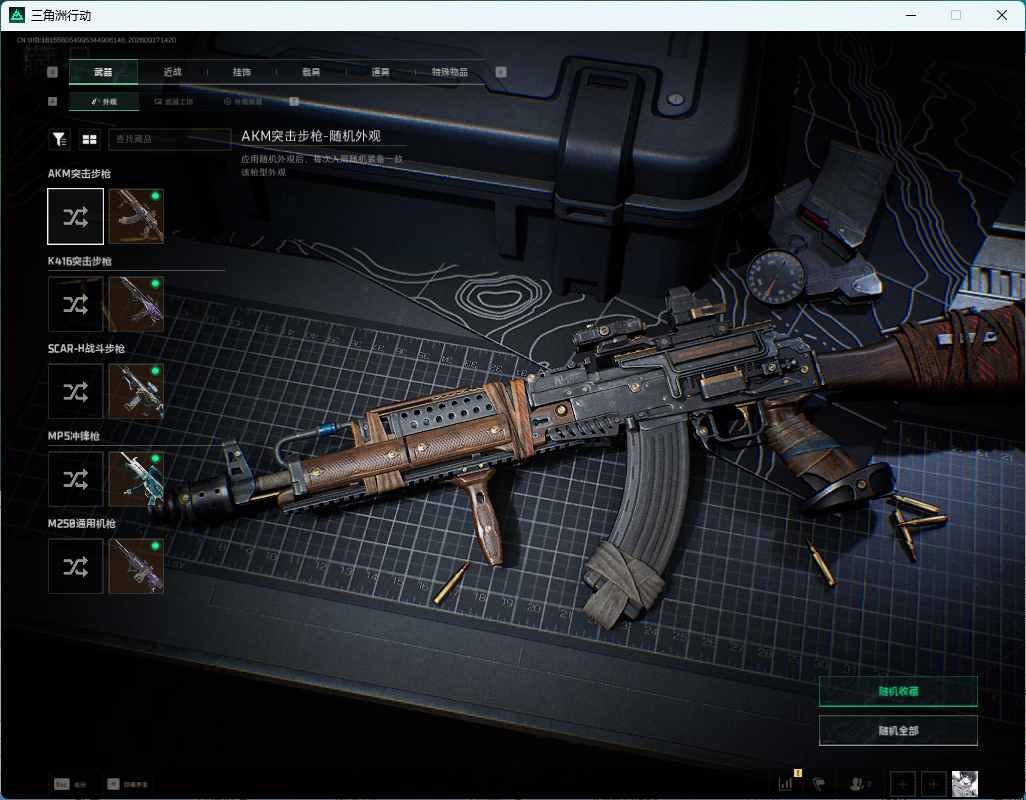Open the signal bars network status icon

pyautogui.click(x=787, y=783)
